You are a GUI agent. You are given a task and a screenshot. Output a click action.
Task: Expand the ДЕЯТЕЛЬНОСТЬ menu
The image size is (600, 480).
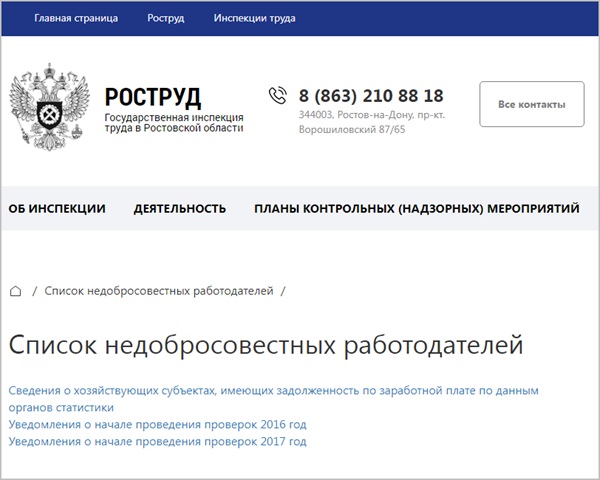180,209
